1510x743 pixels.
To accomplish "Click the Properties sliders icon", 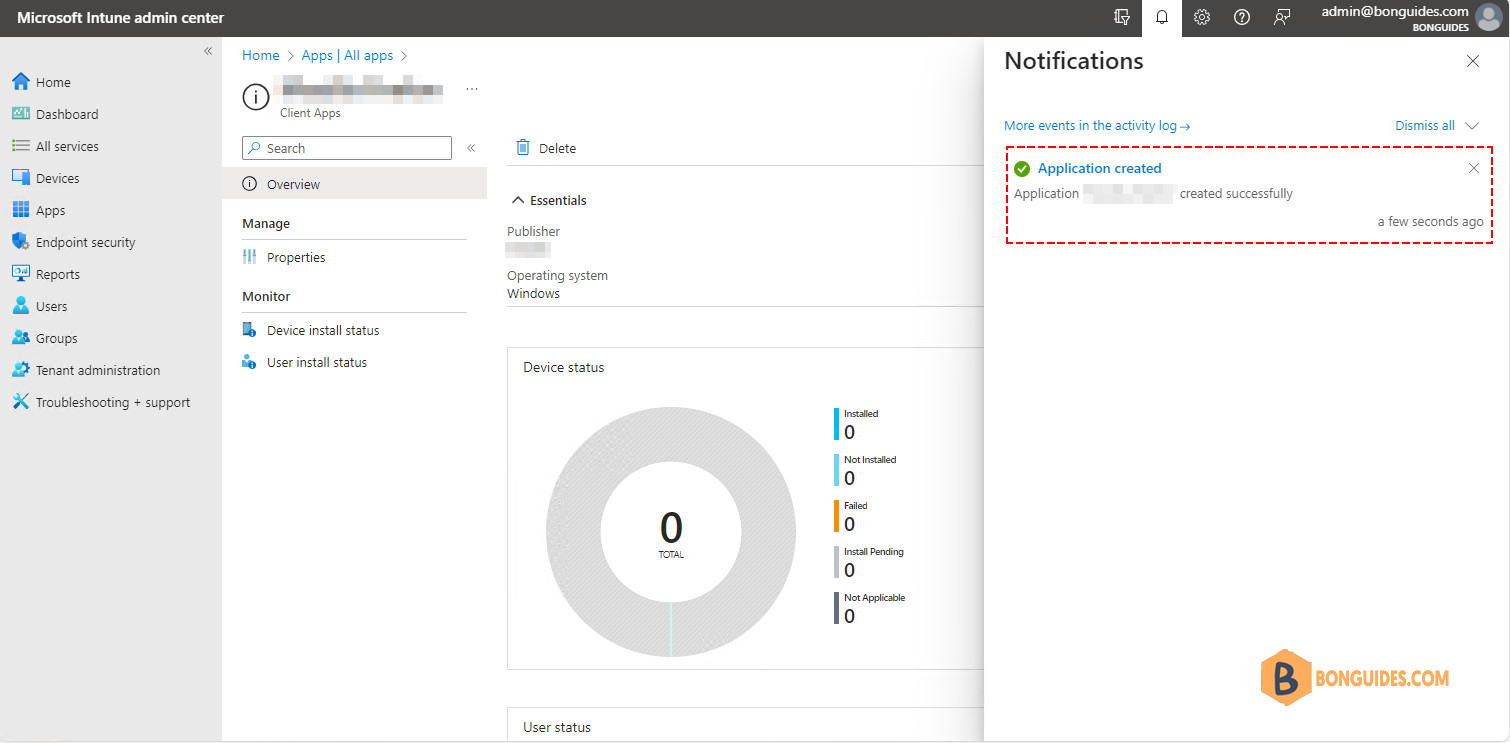I will click(250, 257).
